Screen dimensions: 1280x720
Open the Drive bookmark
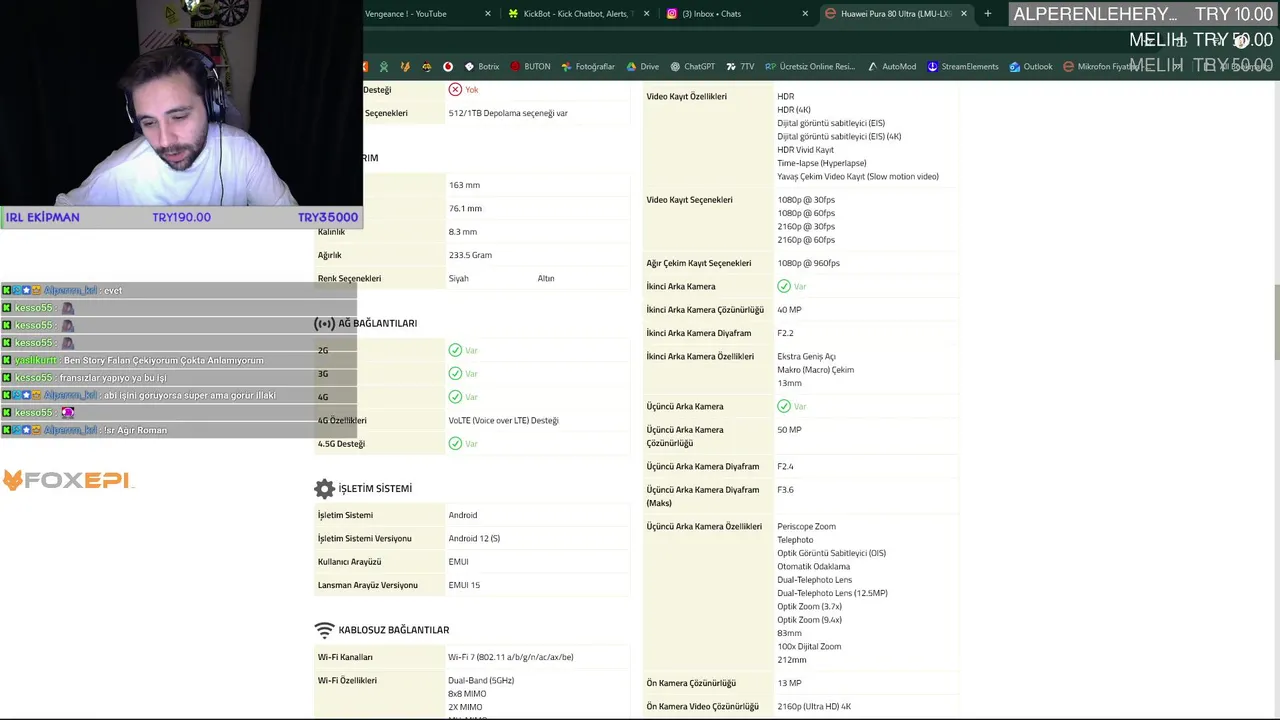pyautogui.click(x=642, y=67)
